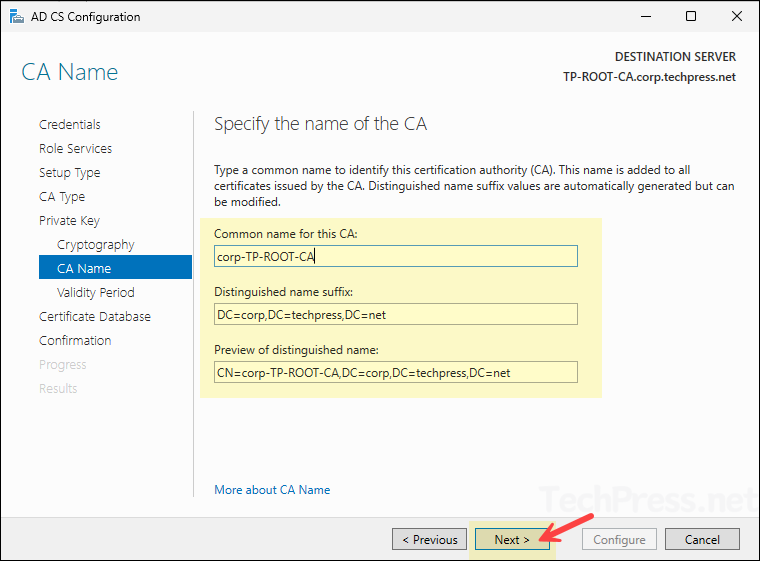Select the highlighted CA Name step
The image size is (760, 561).
pyautogui.click(x=115, y=267)
